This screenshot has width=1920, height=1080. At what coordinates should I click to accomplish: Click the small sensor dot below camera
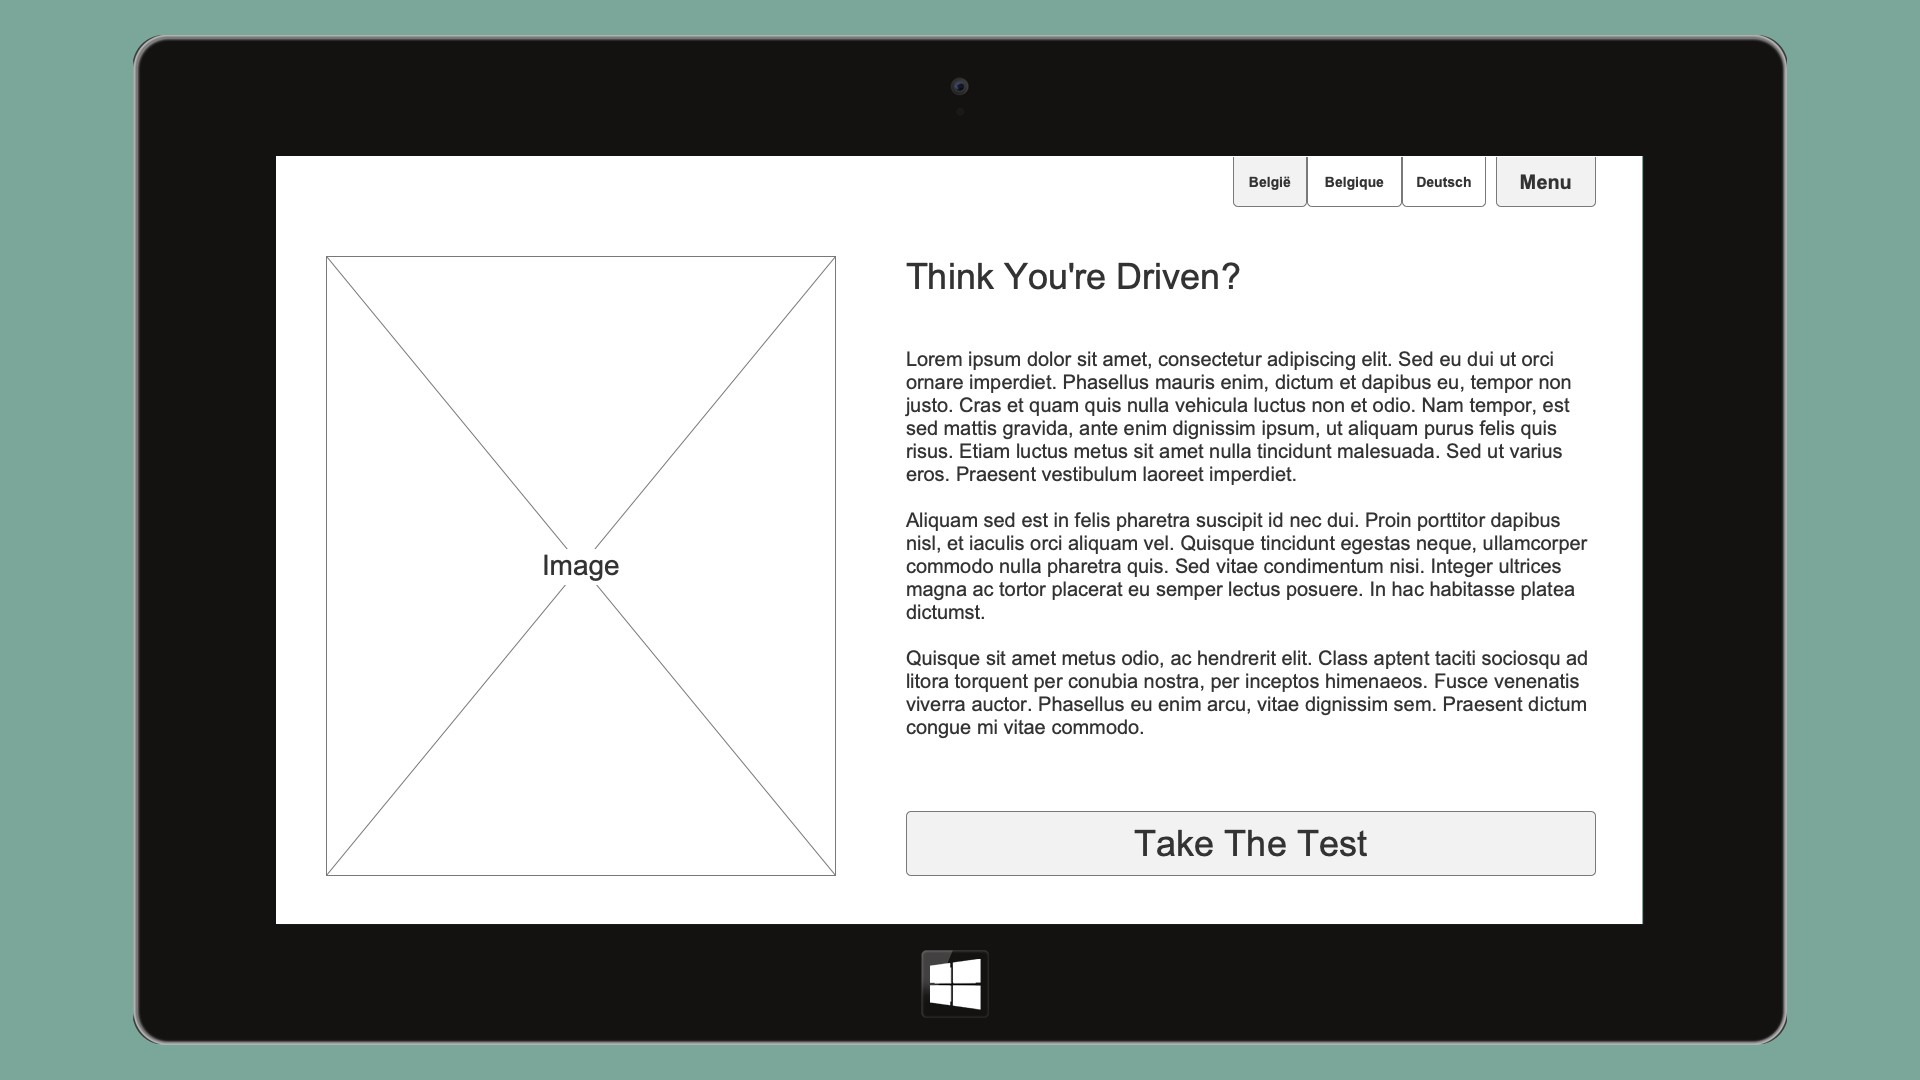click(960, 112)
